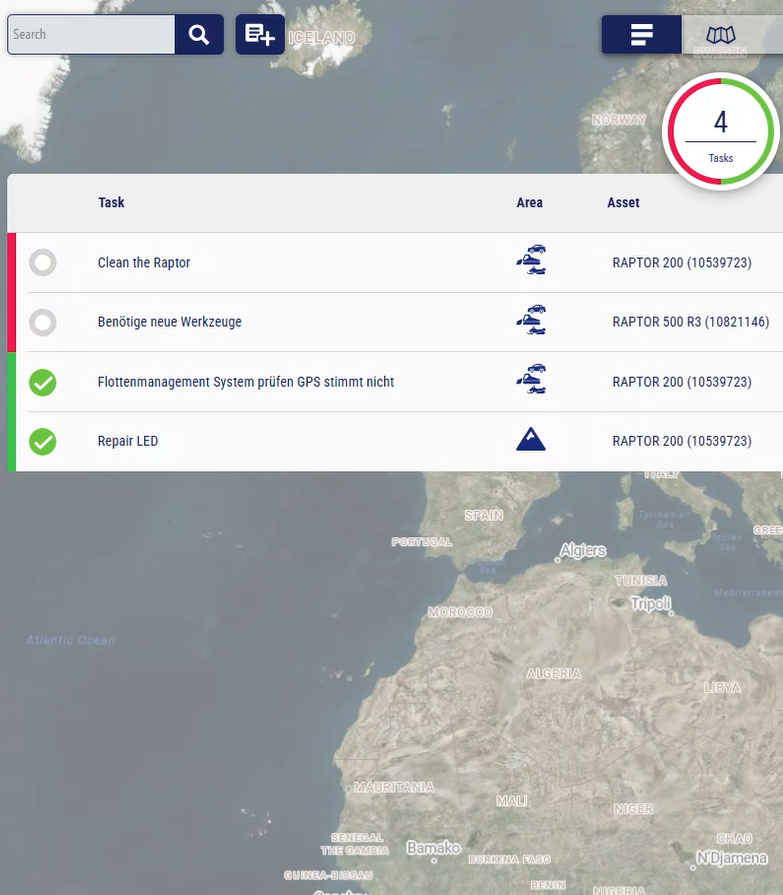This screenshot has width=783, height=895.
Task: Click vehicle area icon for Clean the Raptor
Action: pos(531,262)
